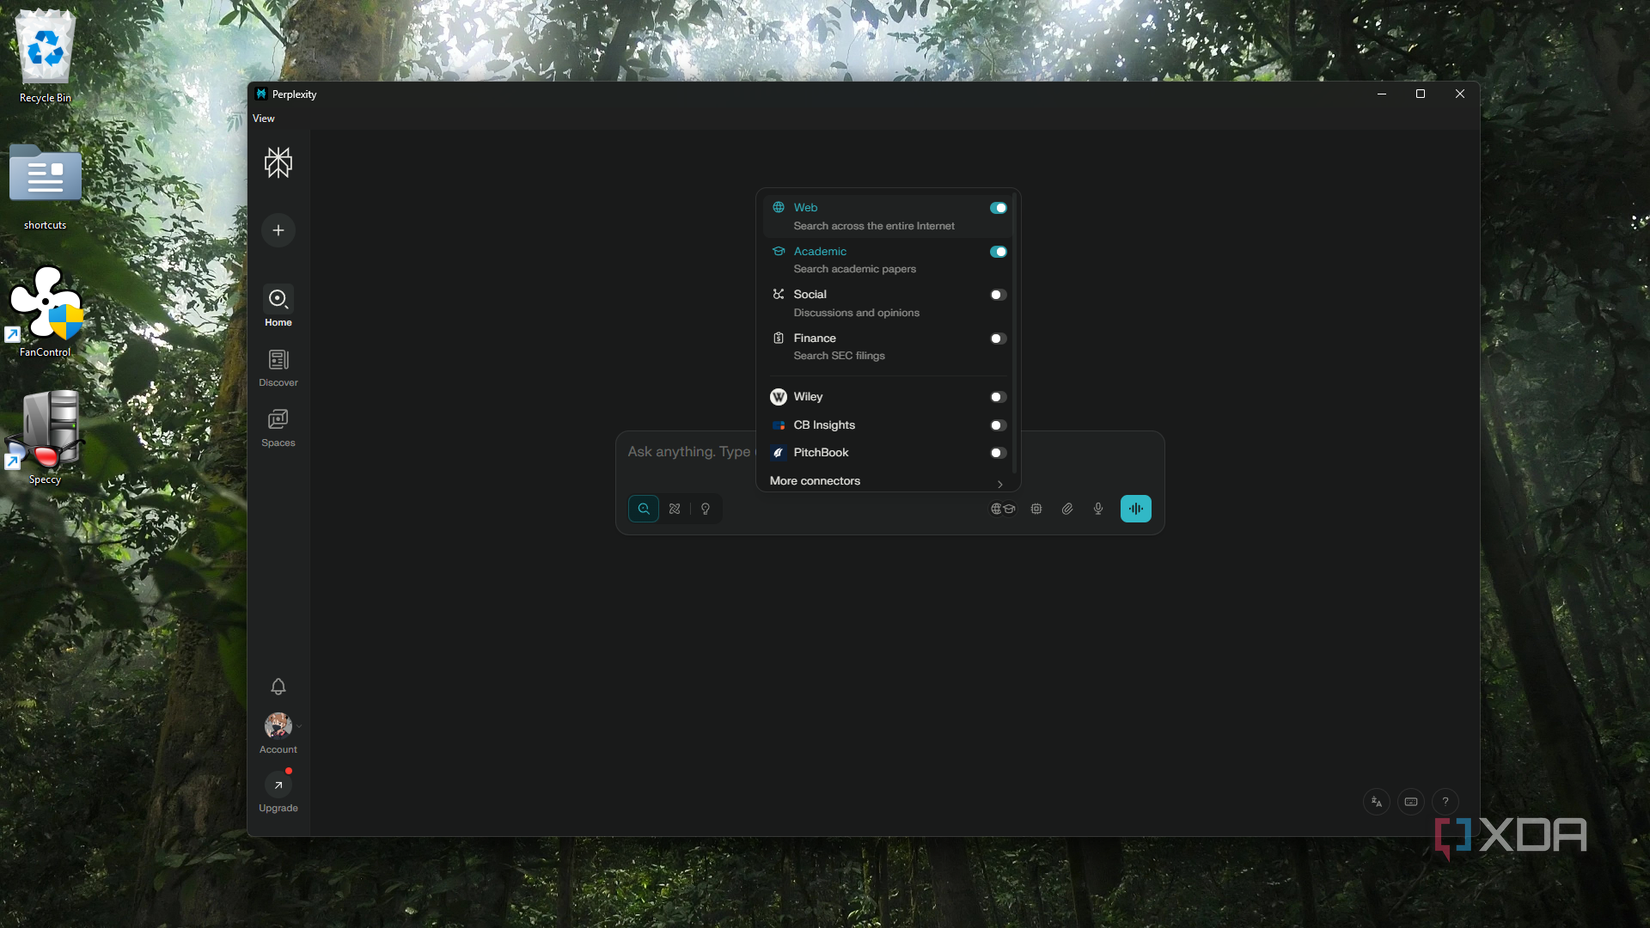Click the Finance source label
This screenshot has height=928, width=1650.
click(815, 338)
